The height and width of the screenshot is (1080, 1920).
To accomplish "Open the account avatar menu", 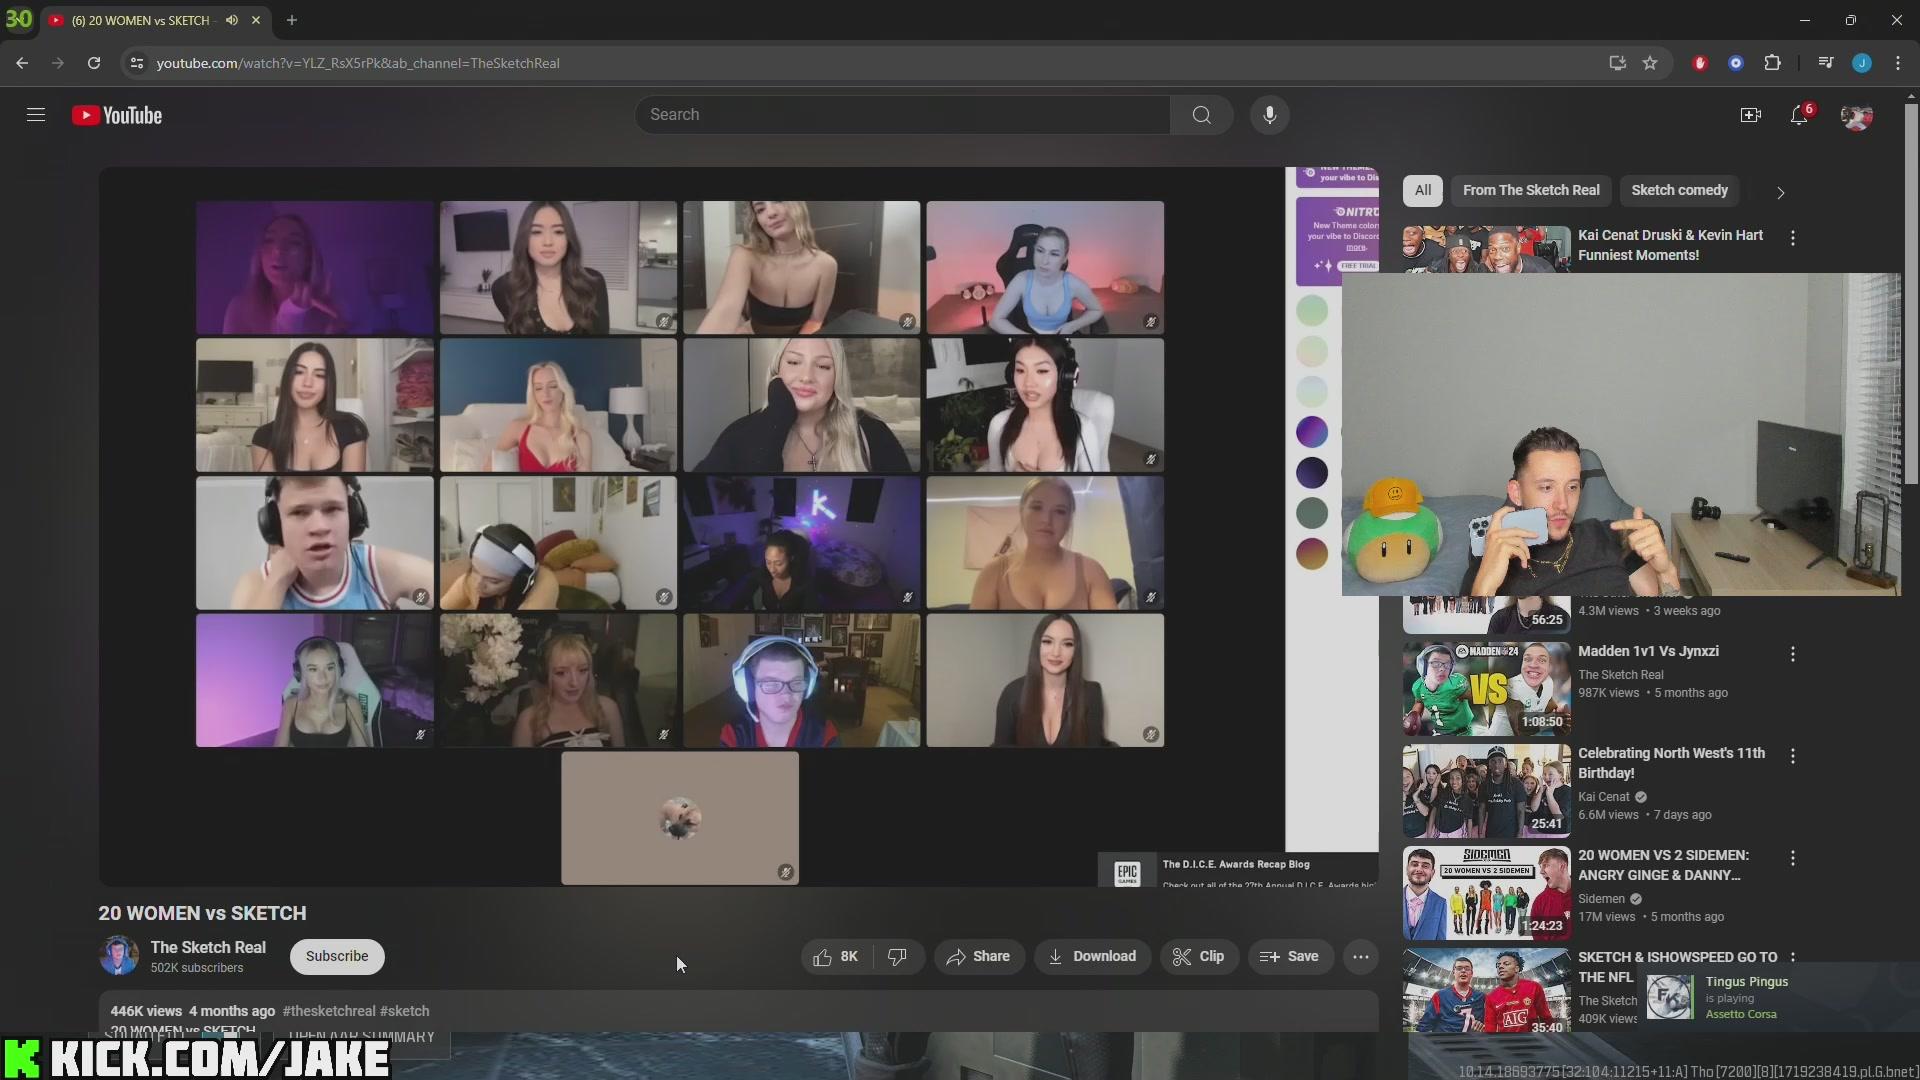I will click(x=1857, y=117).
